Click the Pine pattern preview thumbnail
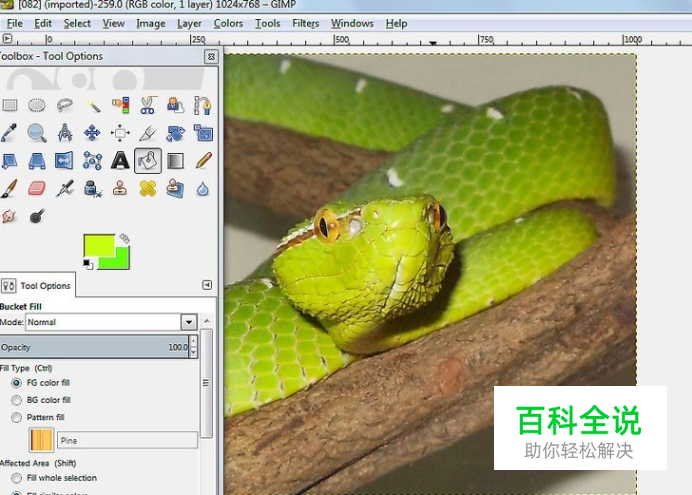Image resolution: width=692 pixels, height=495 pixels. tap(41, 440)
